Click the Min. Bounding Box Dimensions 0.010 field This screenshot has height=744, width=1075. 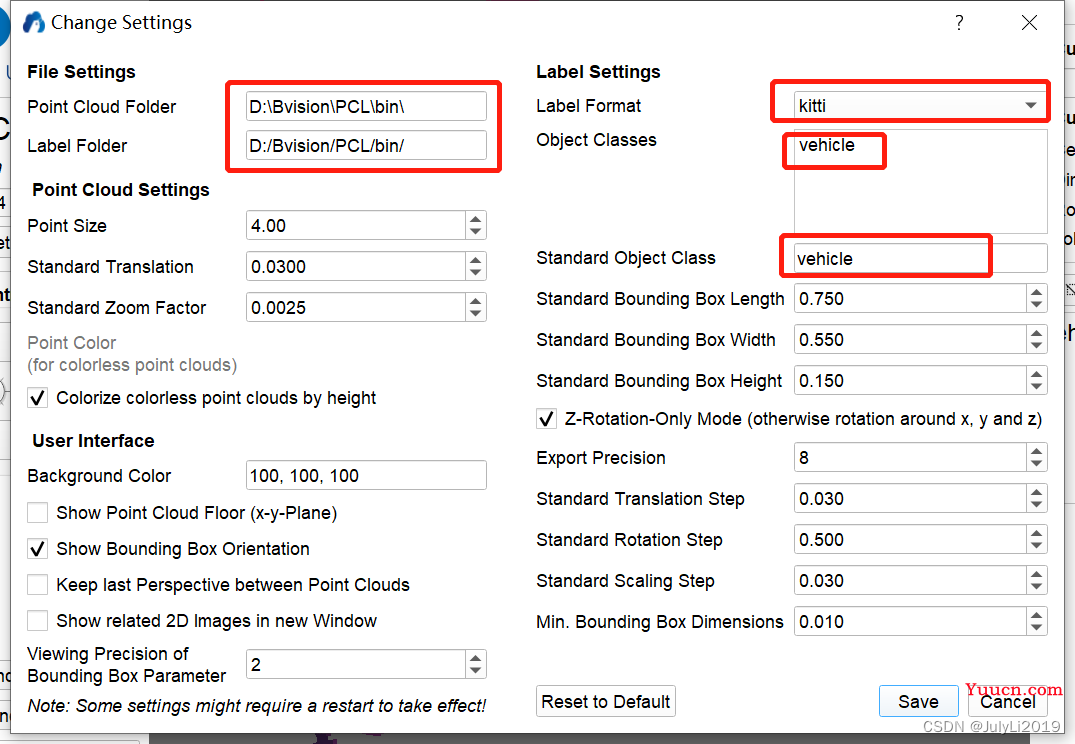pos(910,622)
